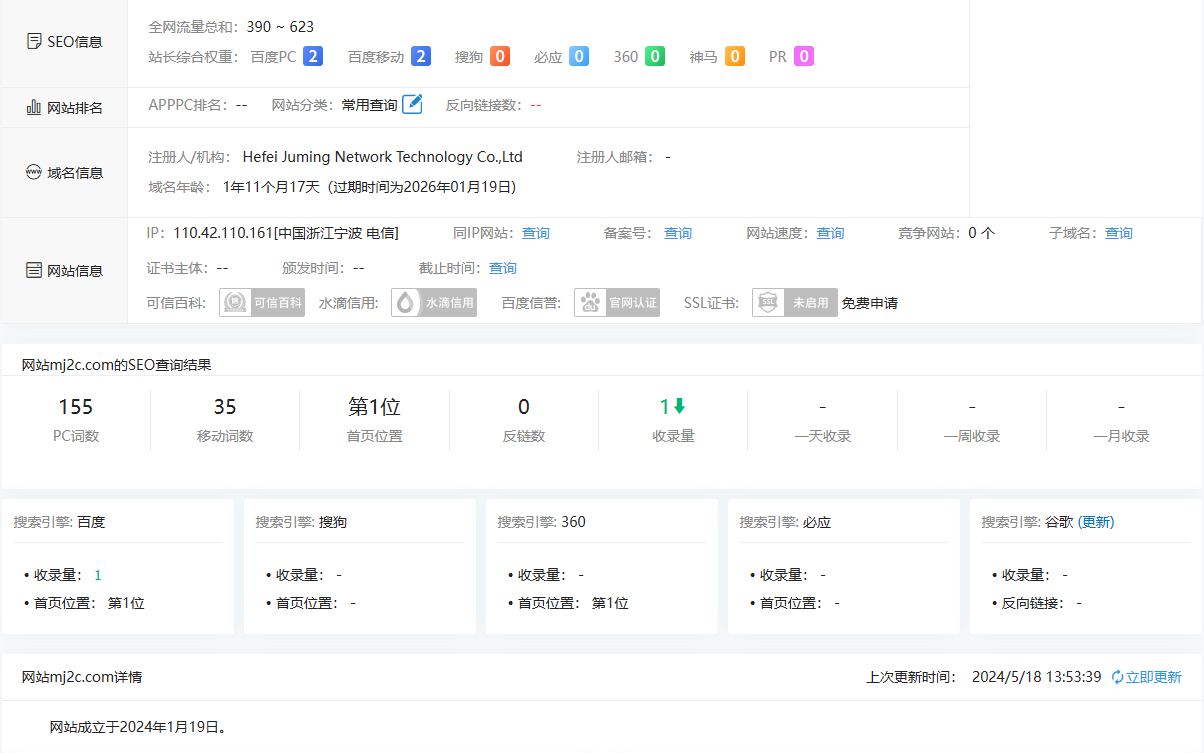Click 免费申请 for SSL certificate
This screenshot has height=753, width=1204.
[x=870, y=303]
